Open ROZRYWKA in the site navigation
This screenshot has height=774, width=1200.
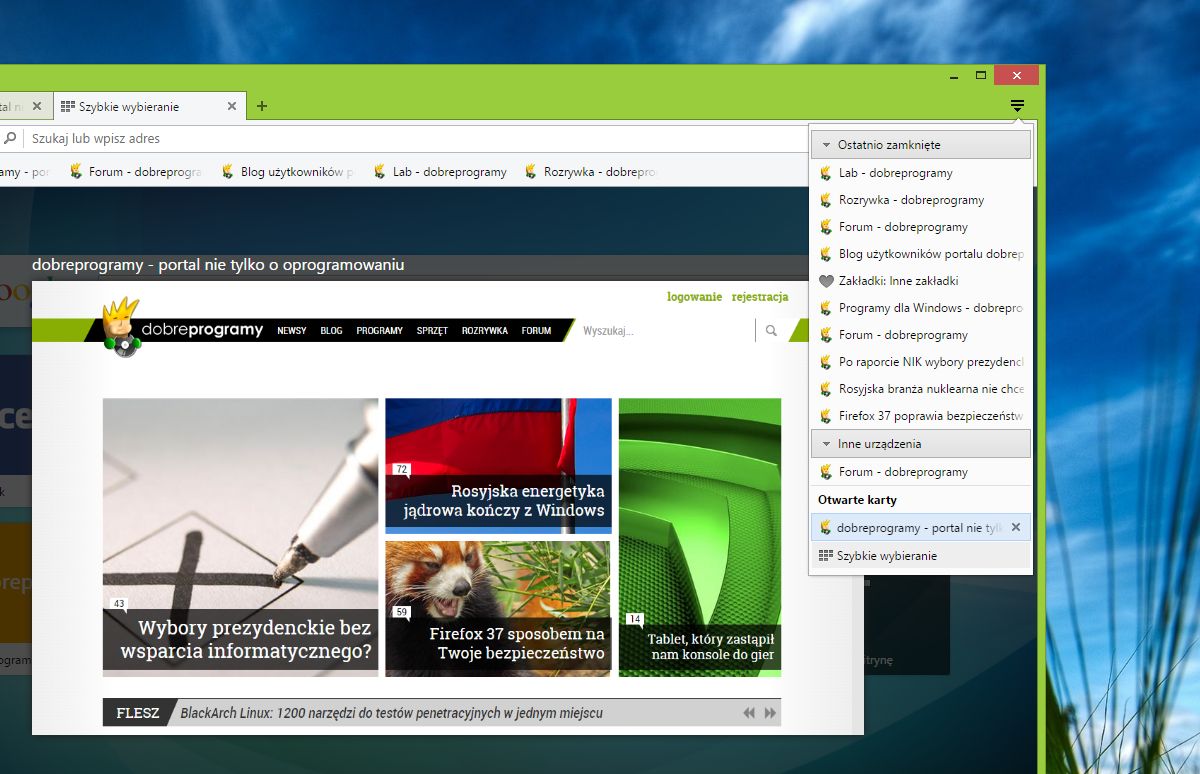pos(485,331)
